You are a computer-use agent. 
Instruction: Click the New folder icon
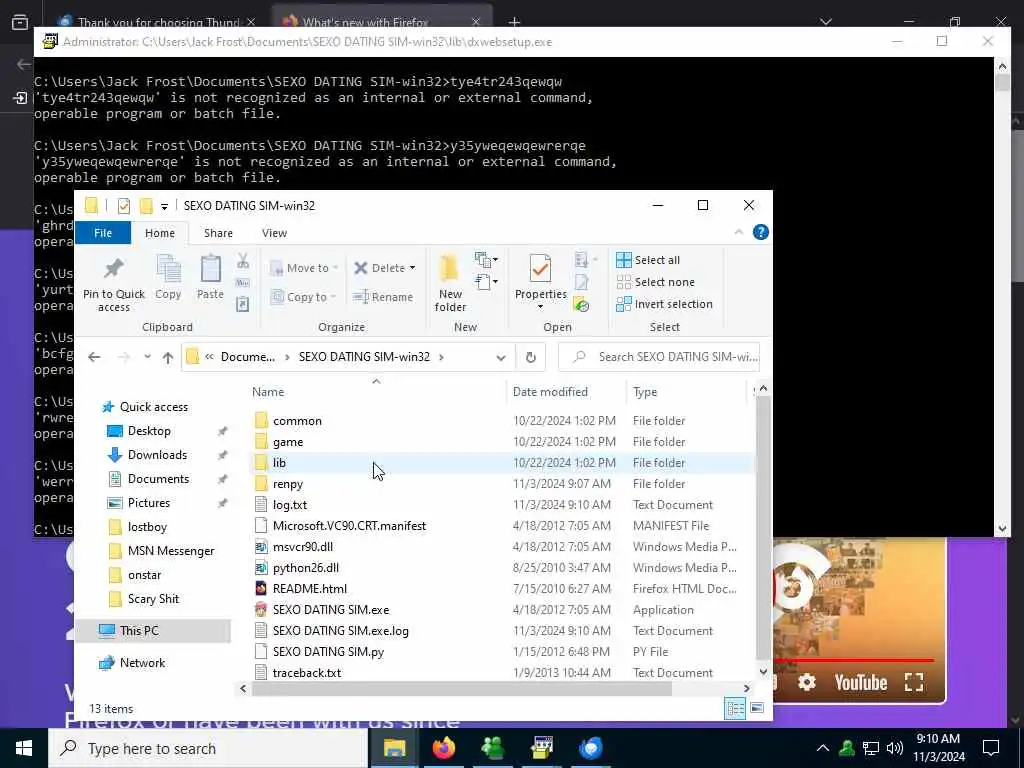[449, 268]
